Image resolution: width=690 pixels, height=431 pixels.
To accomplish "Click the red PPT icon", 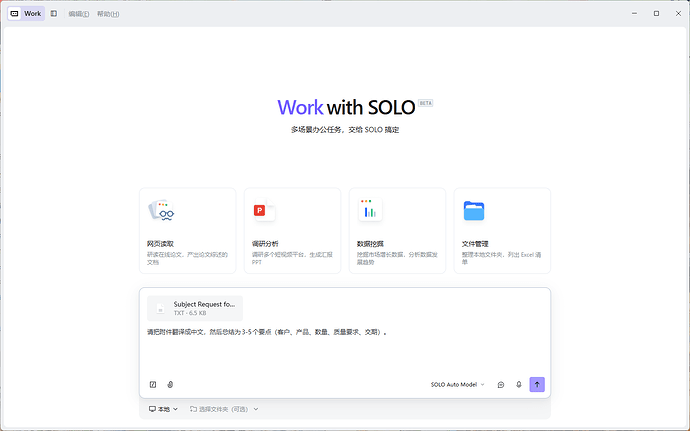I will tap(264, 210).
